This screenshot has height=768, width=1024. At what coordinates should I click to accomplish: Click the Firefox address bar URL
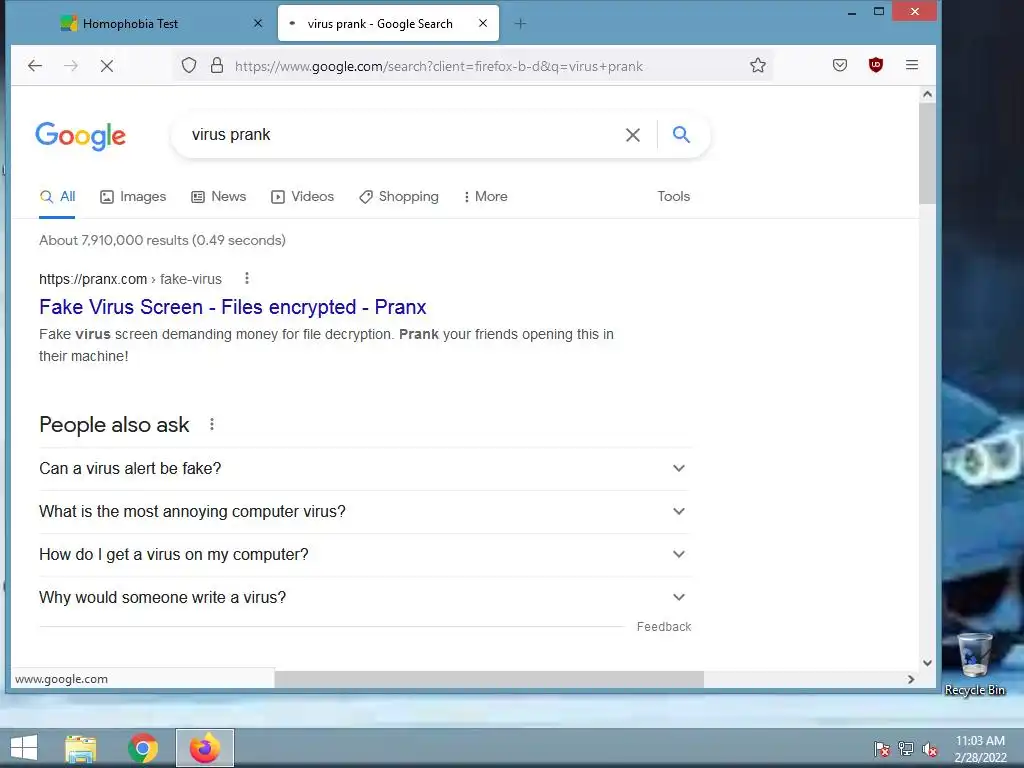(x=439, y=66)
